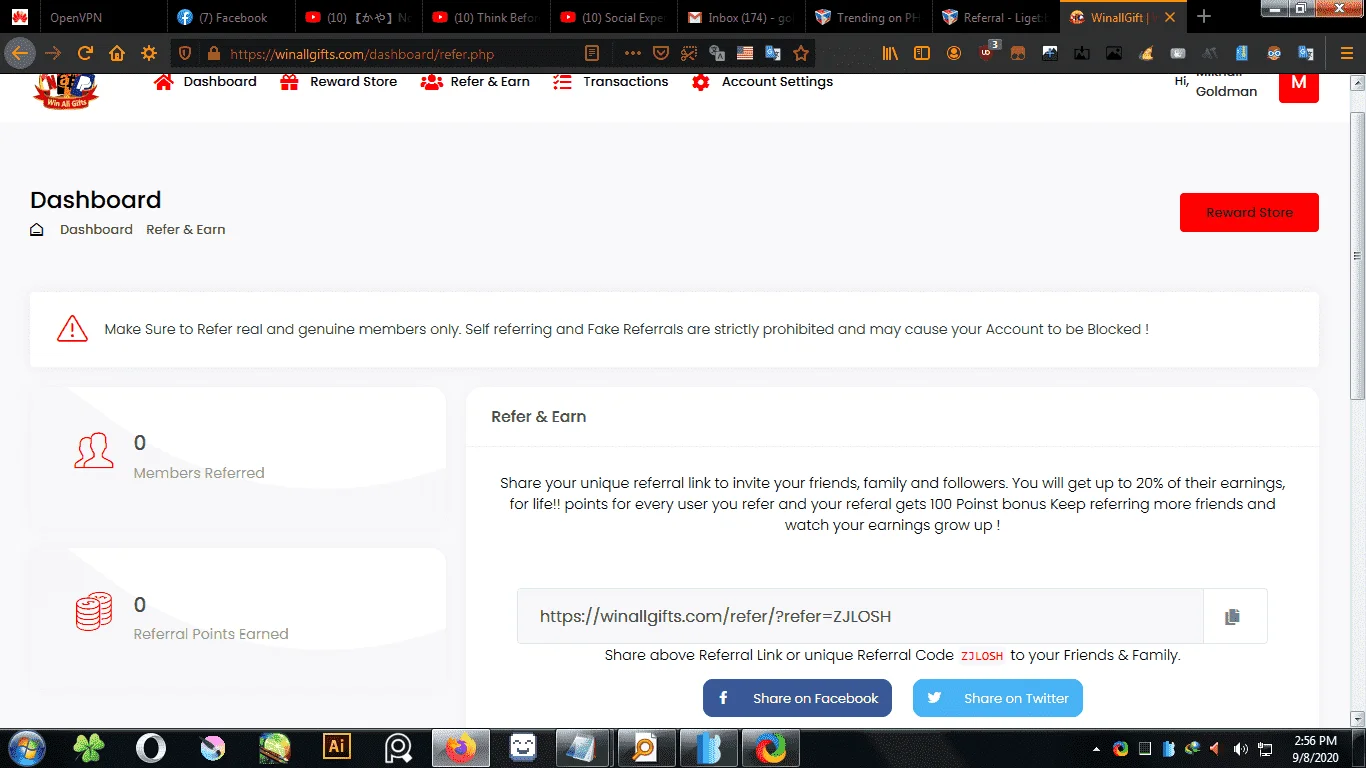Switch to the (7) Facebook tab
This screenshot has height=768, width=1366.
(x=233, y=17)
